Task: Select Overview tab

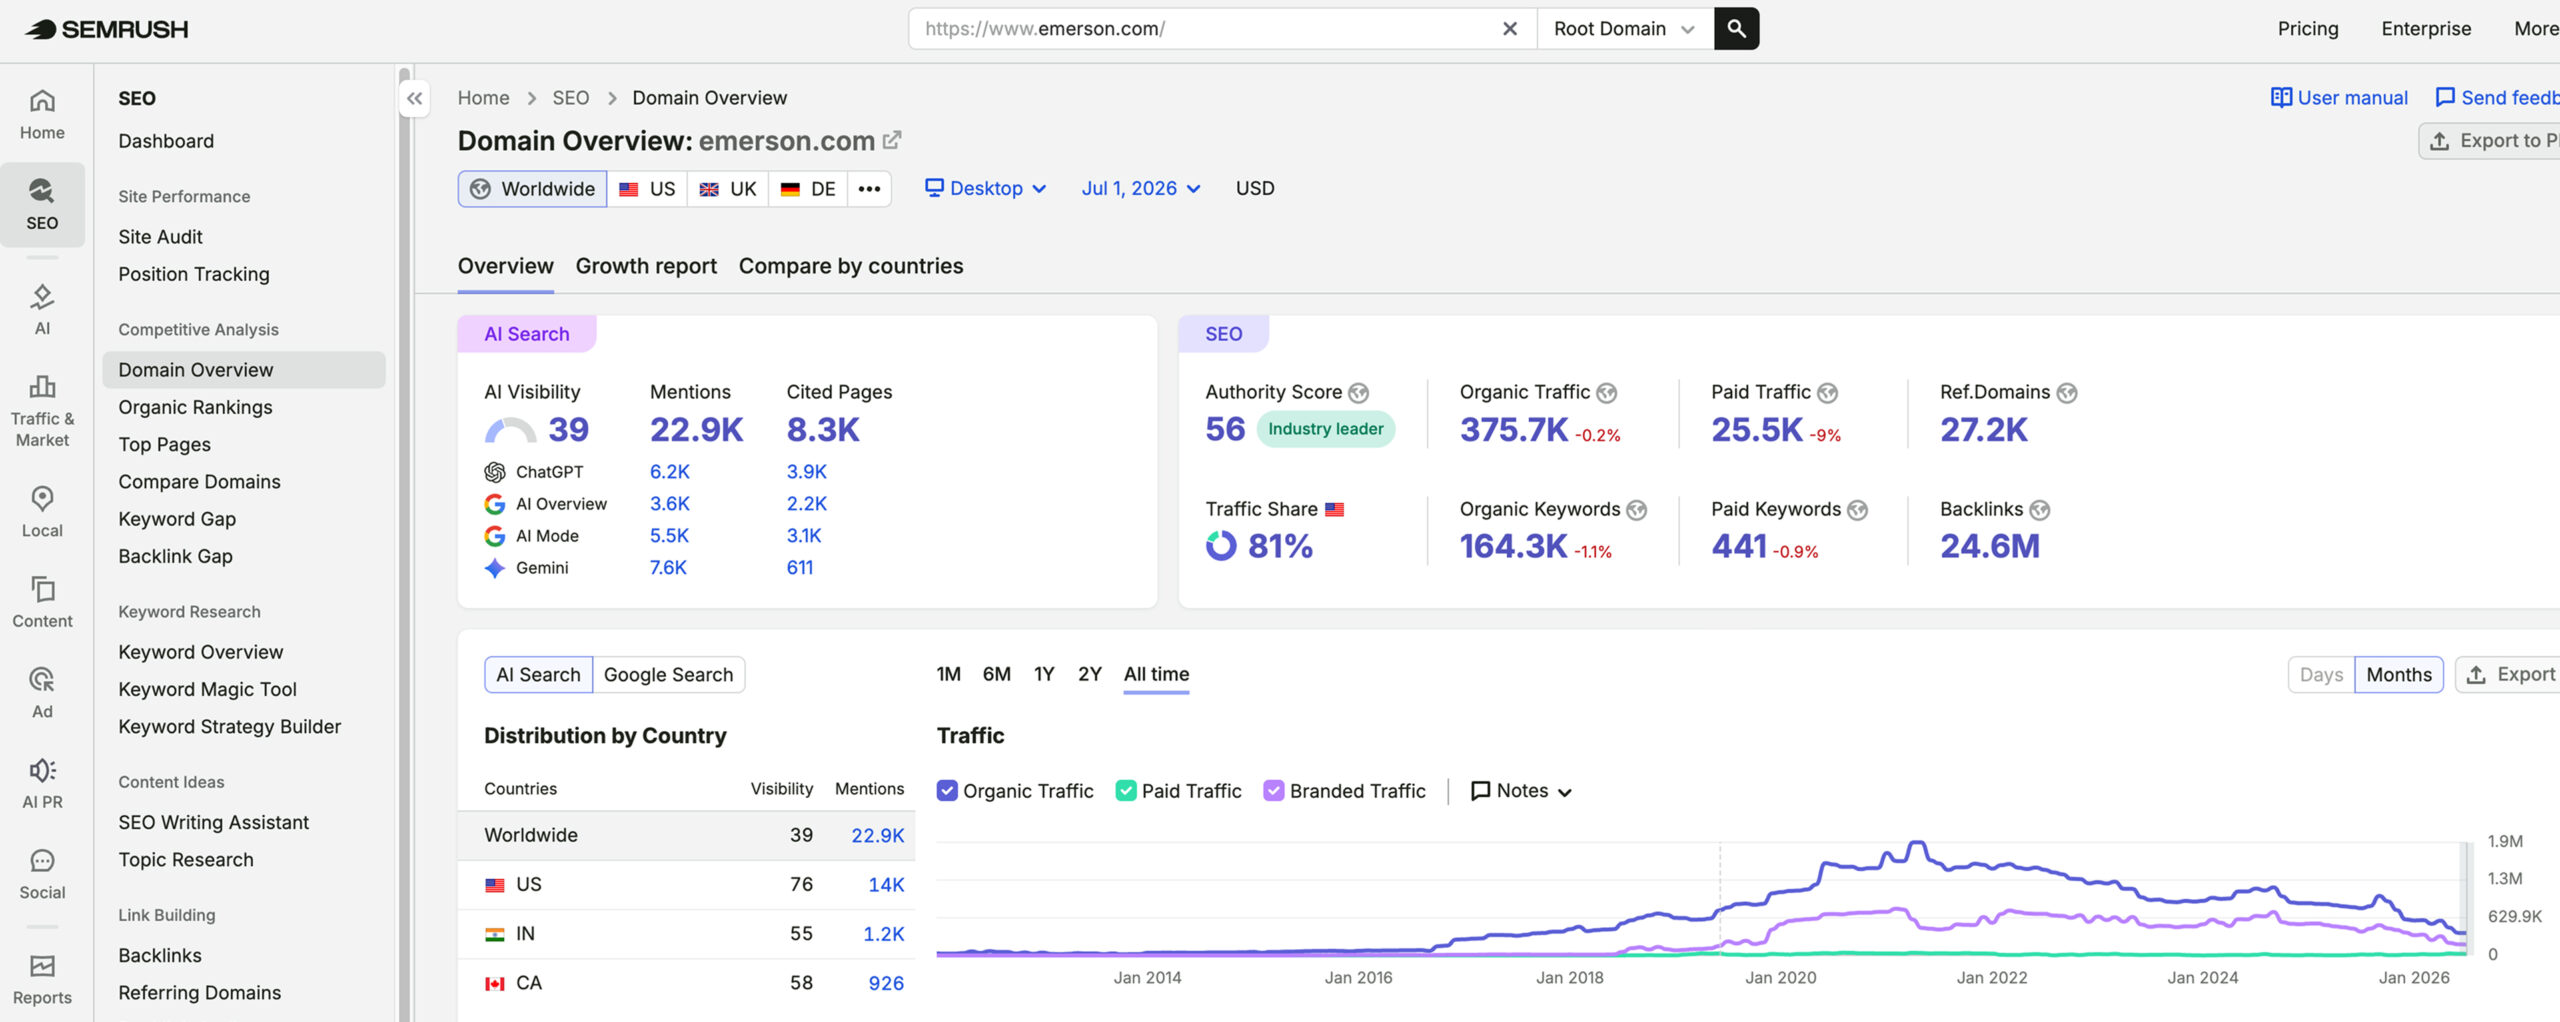Action: point(505,266)
